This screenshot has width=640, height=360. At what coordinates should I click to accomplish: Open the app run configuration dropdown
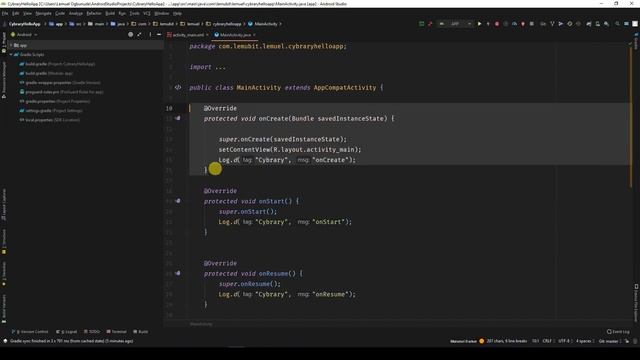pyautogui.click(x=455, y=24)
